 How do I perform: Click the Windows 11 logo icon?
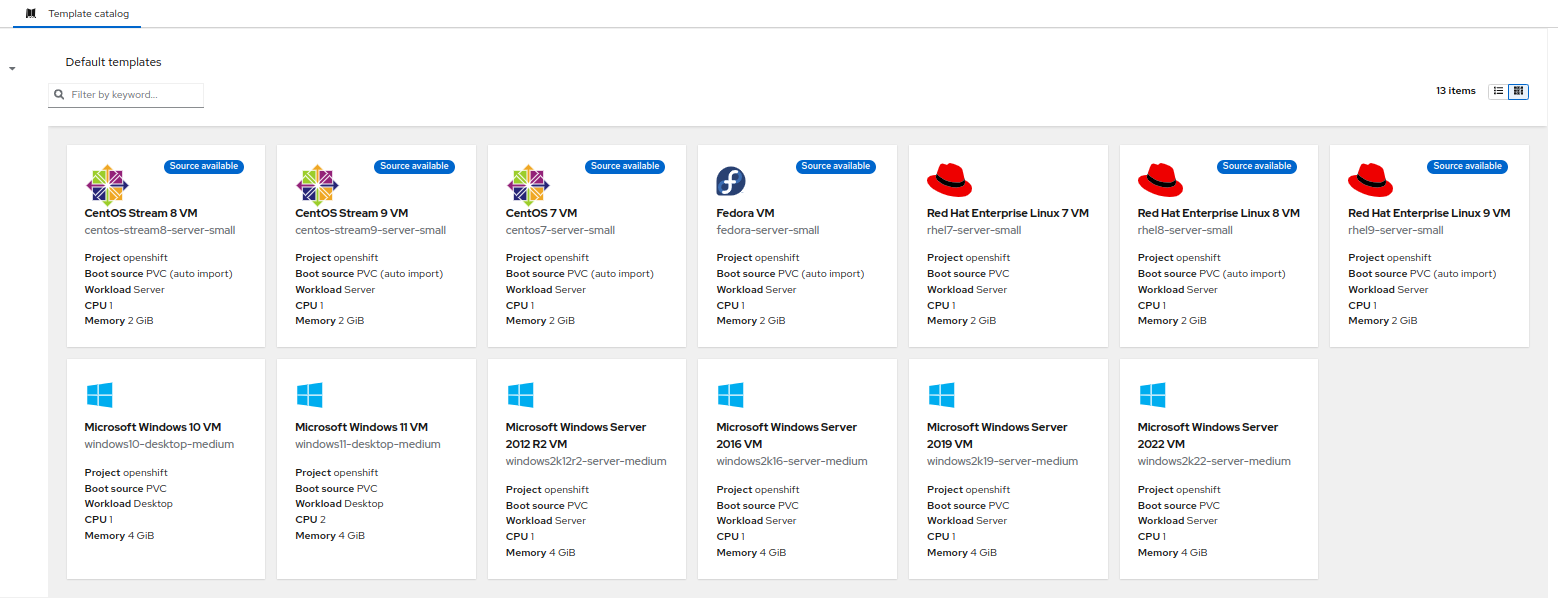(x=309, y=395)
